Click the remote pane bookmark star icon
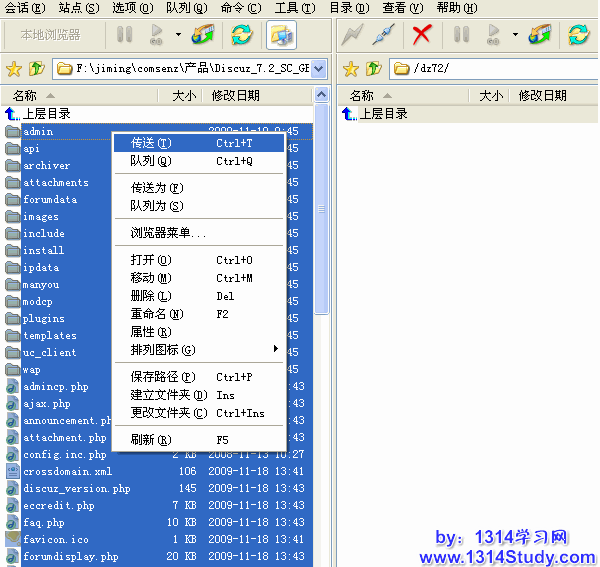 [x=351, y=69]
